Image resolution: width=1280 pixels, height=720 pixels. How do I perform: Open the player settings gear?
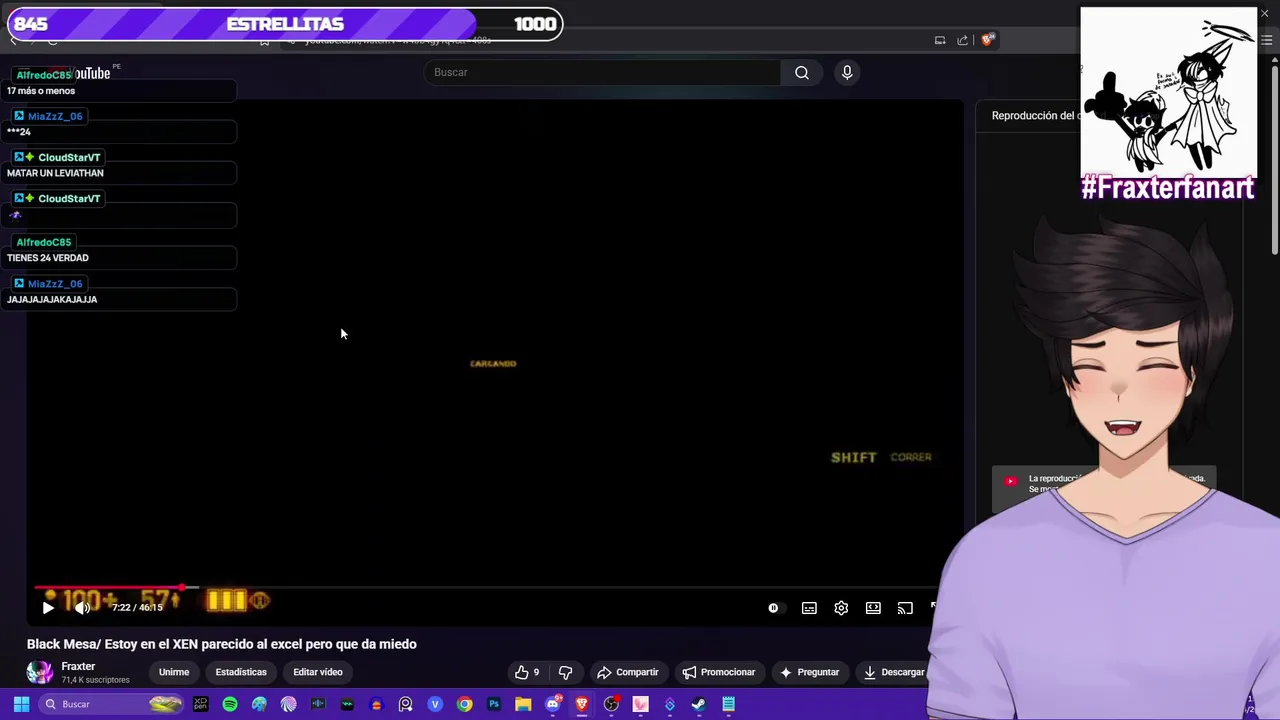(841, 608)
